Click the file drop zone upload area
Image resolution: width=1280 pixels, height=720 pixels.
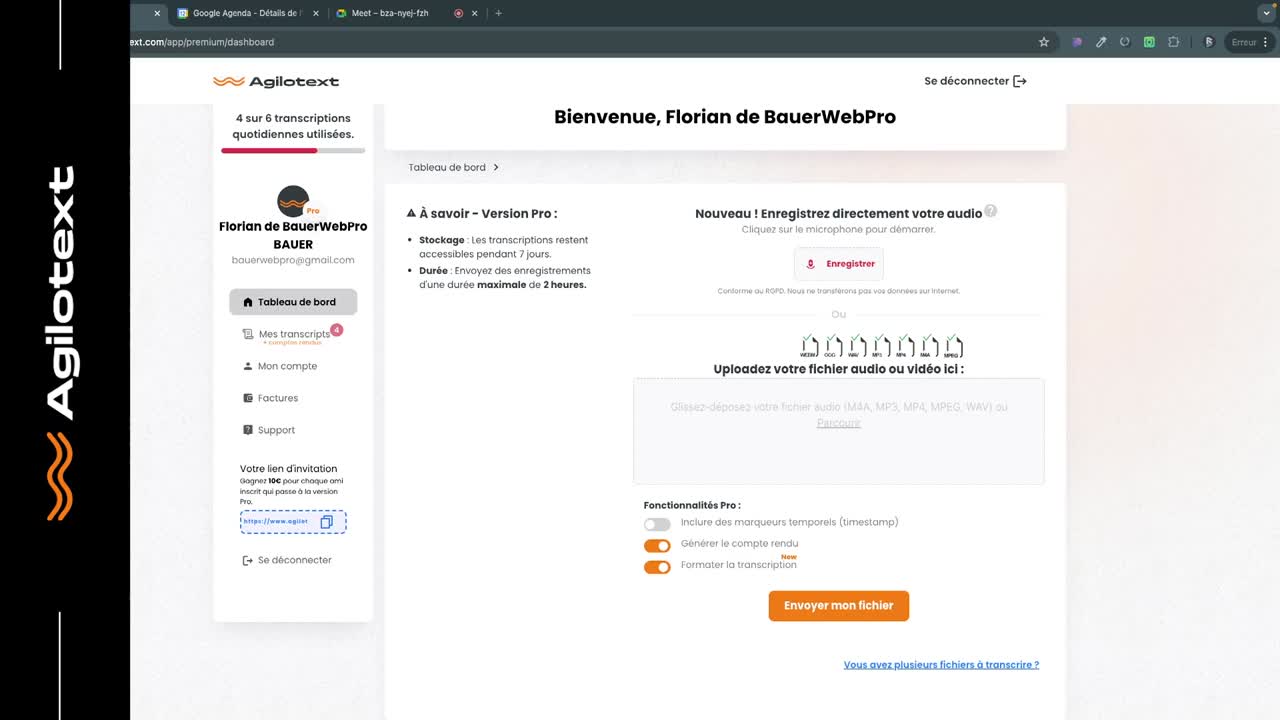[839, 431]
